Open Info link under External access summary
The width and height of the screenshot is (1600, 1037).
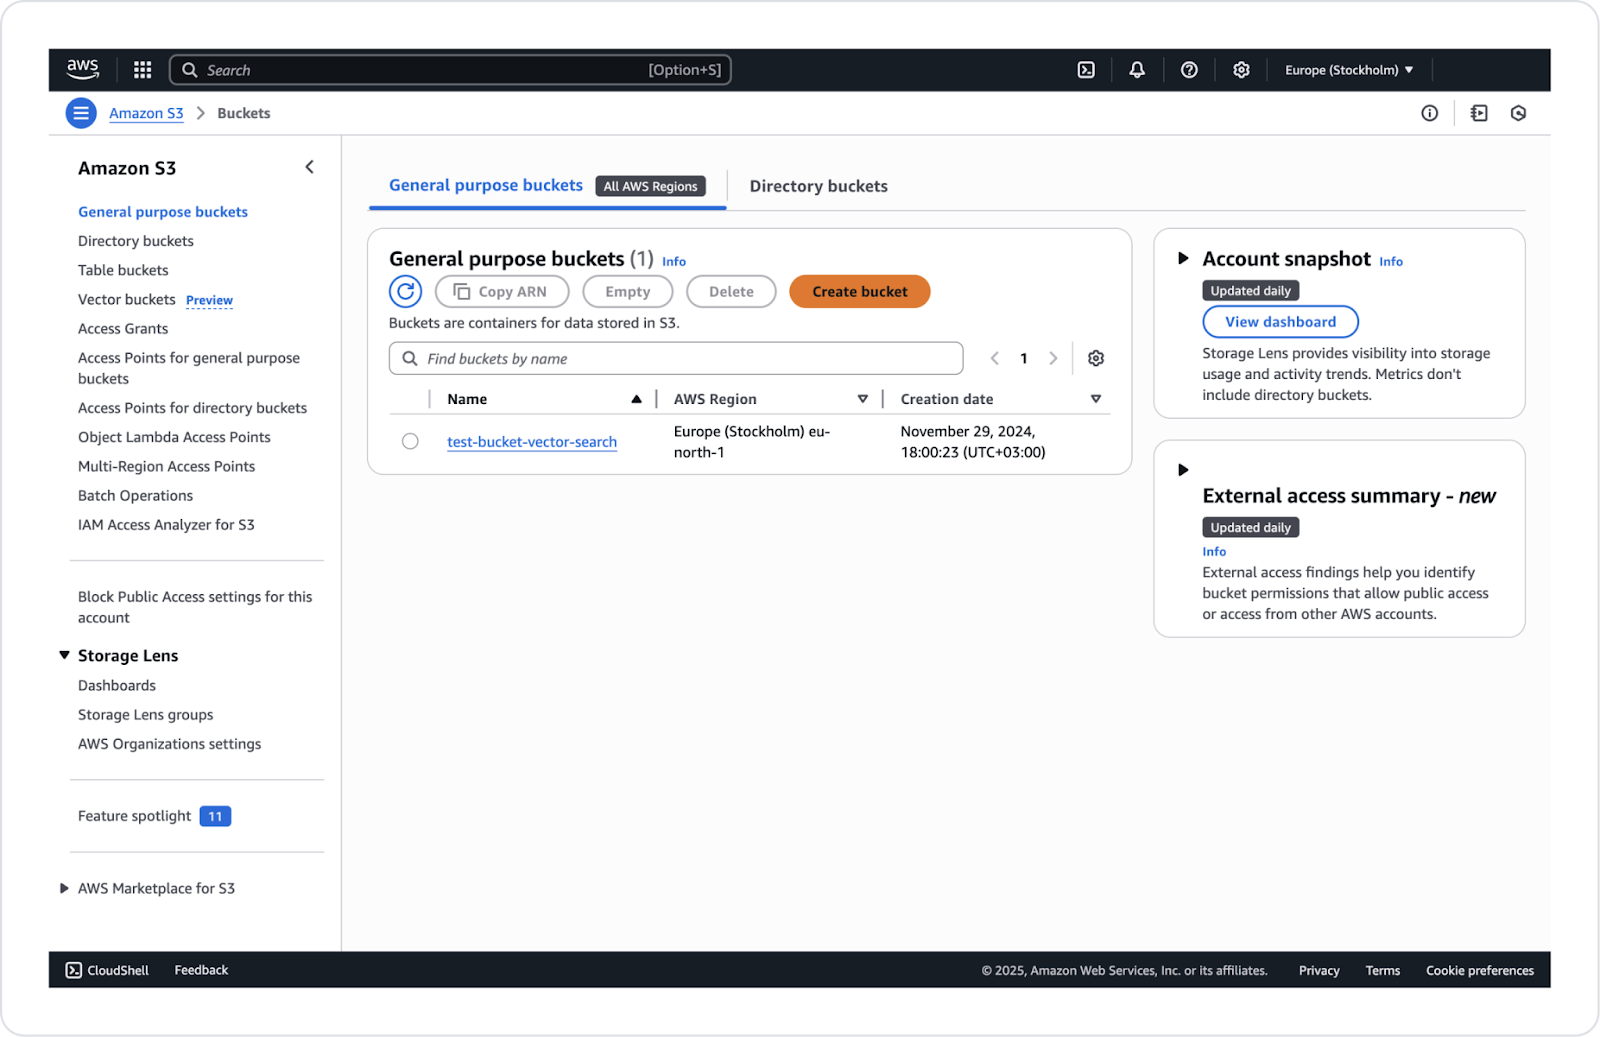1214,551
